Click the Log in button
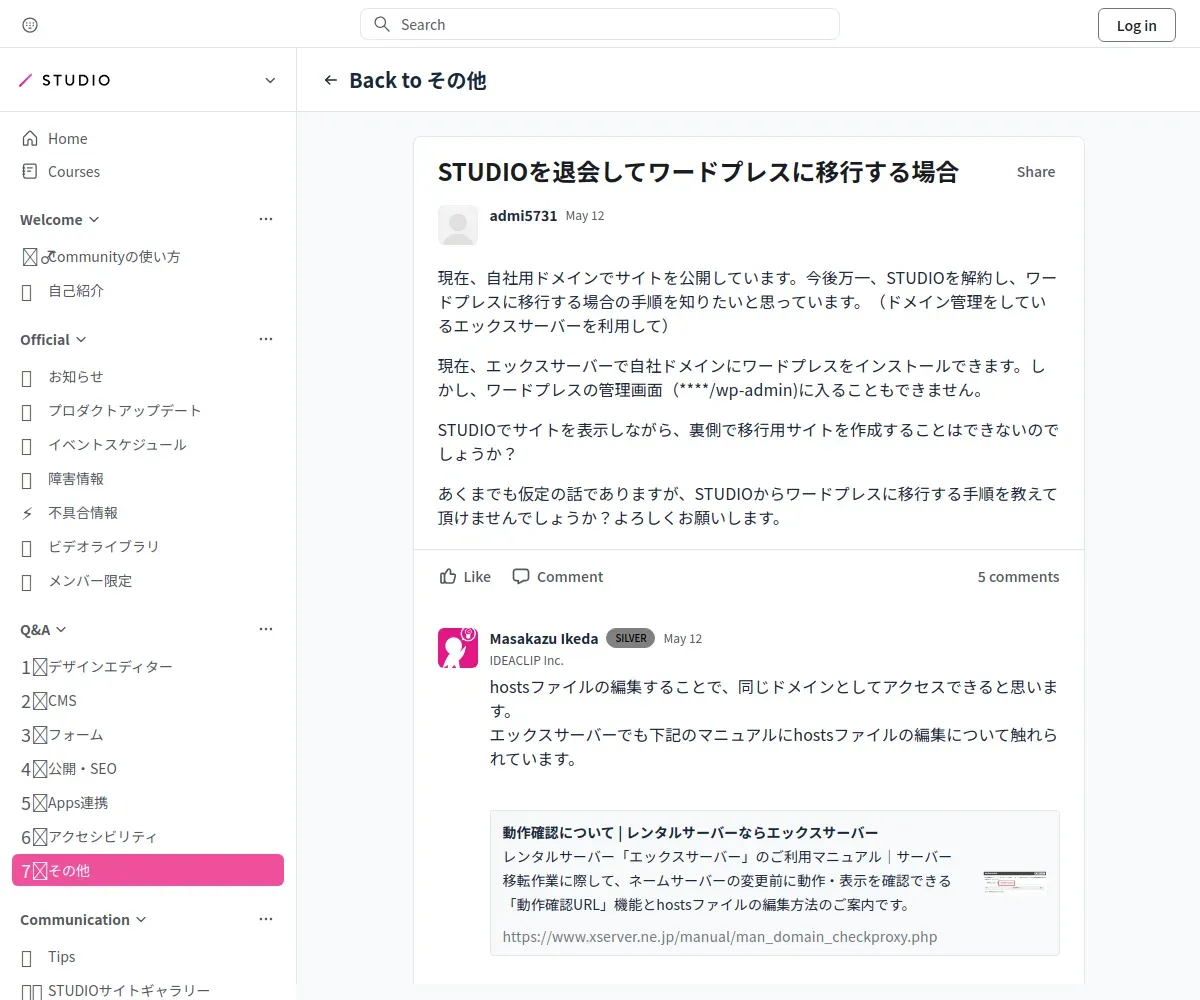This screenshot has width=1200, height=1000. coord(1136,25)
